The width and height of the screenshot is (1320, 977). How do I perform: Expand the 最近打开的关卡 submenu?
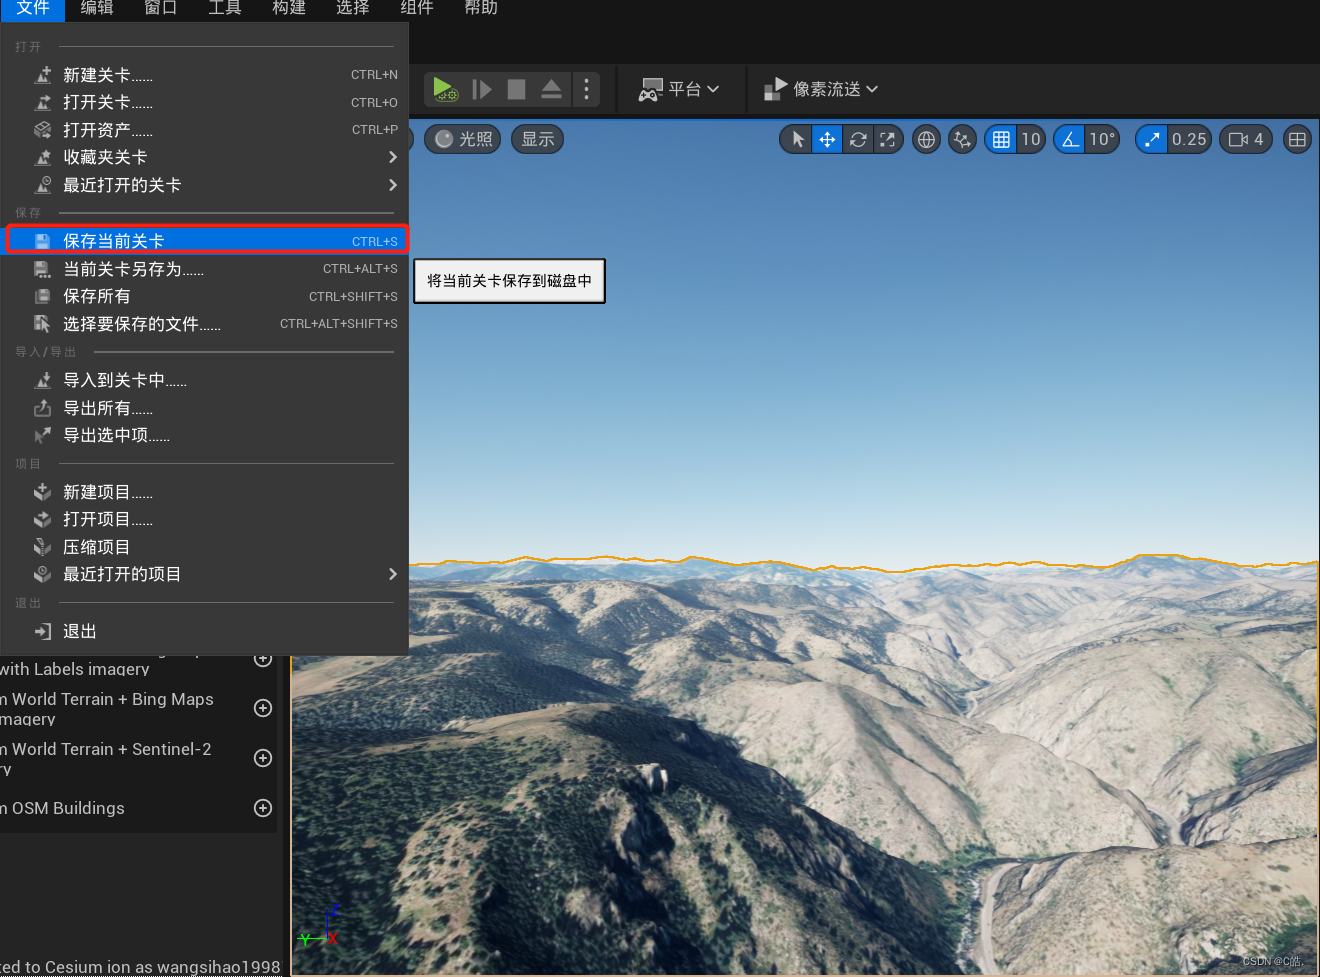(x=204, y=185)
